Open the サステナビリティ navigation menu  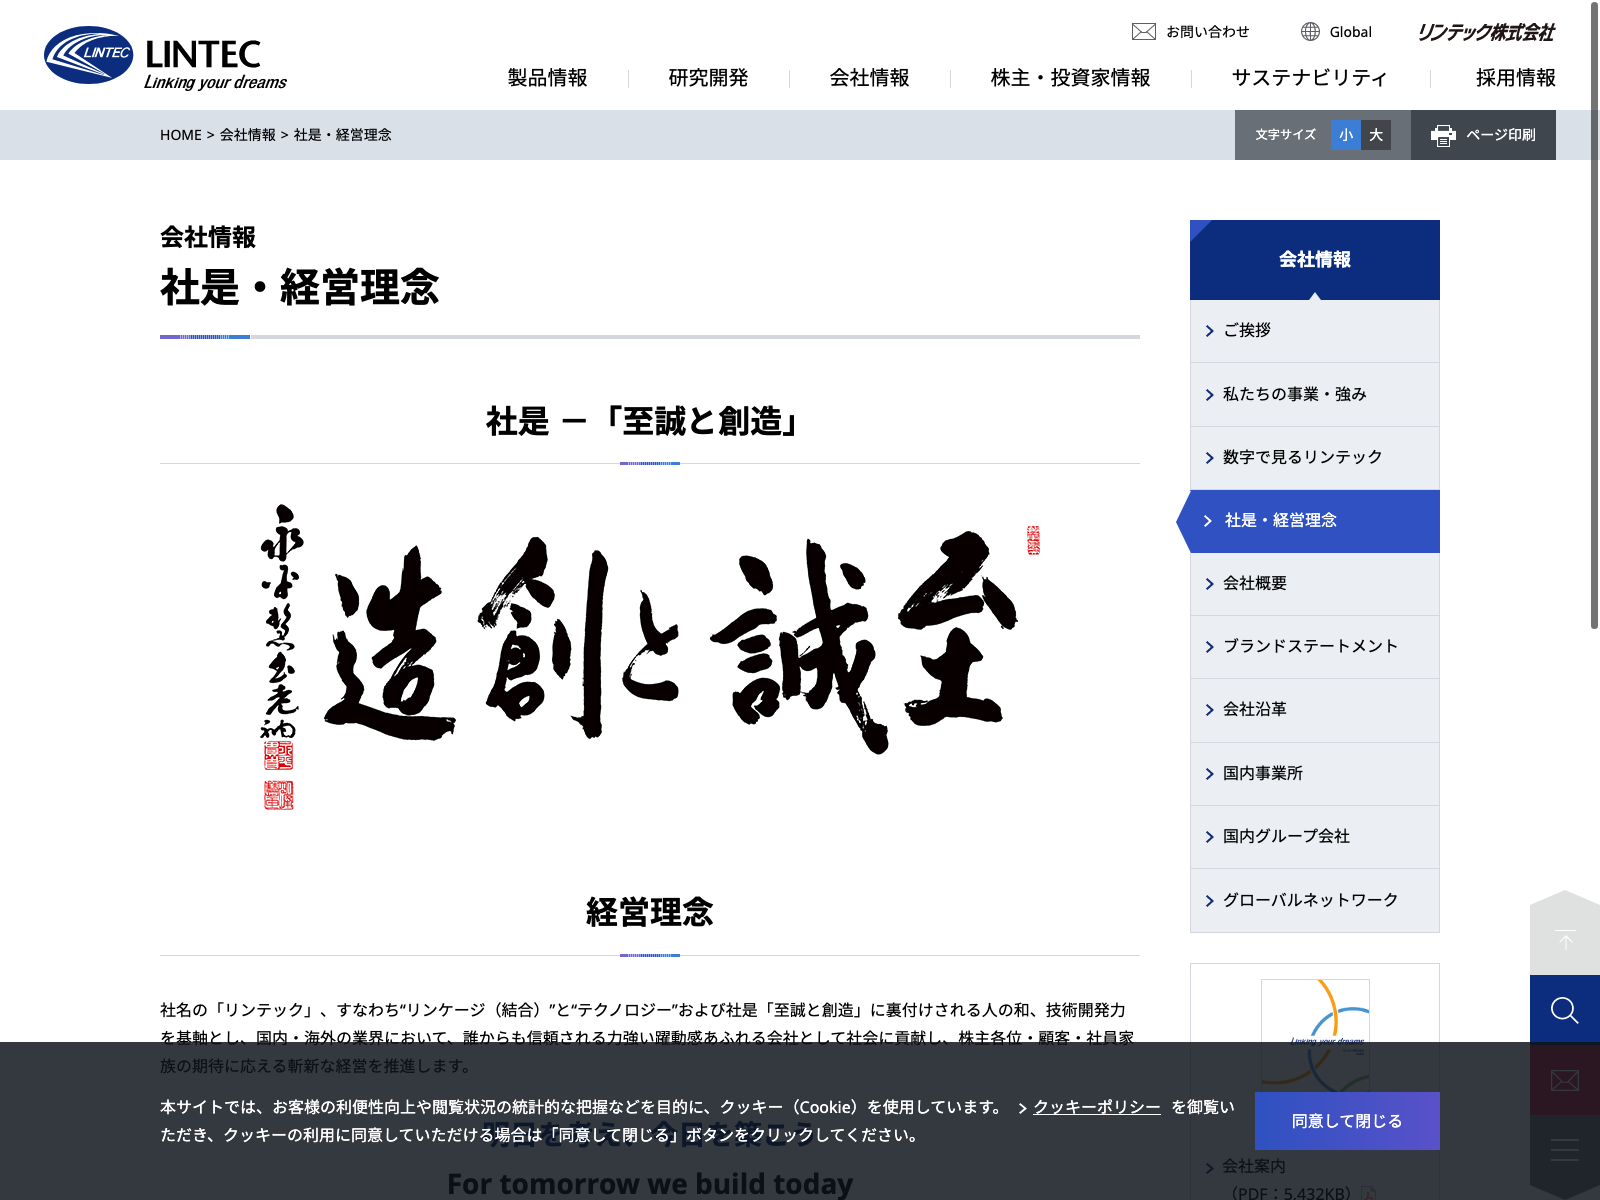pyautogui.click(x=1310, y=78)
